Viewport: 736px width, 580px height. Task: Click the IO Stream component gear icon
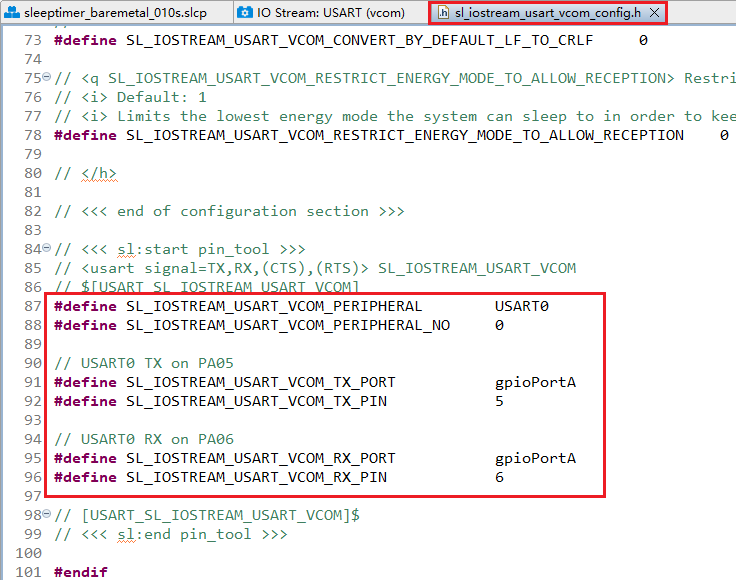pos(246,12)
